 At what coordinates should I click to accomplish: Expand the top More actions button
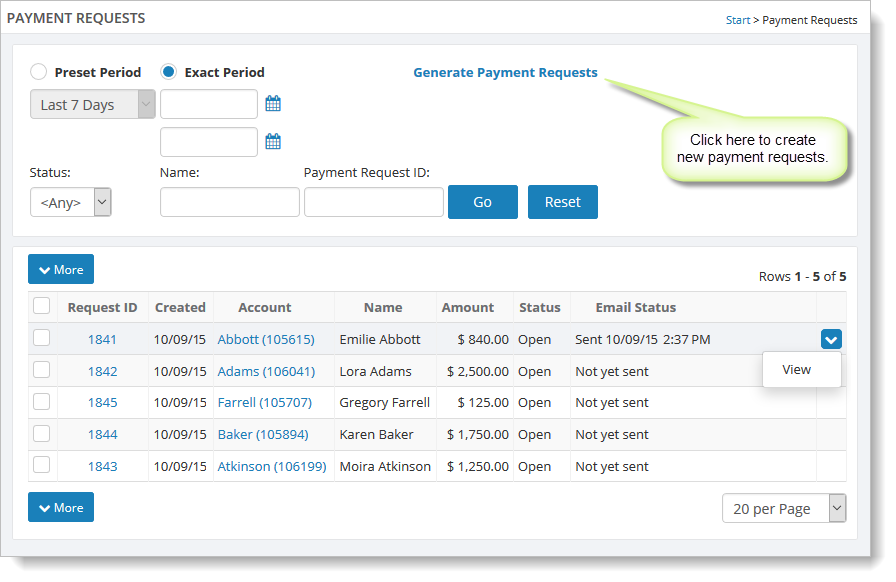(x=61, y=269)
